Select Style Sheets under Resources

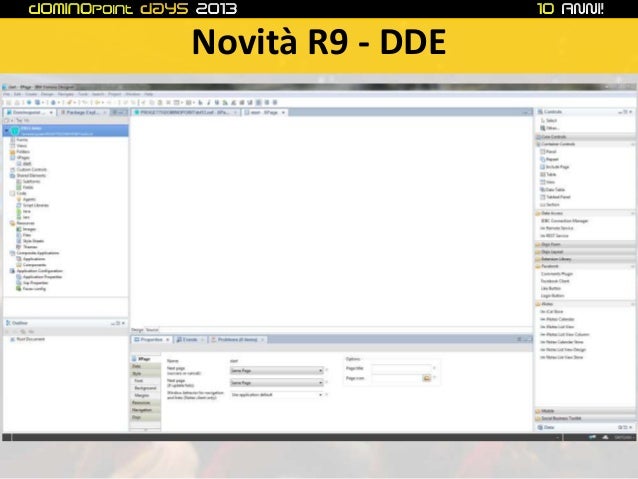[33, 241]
